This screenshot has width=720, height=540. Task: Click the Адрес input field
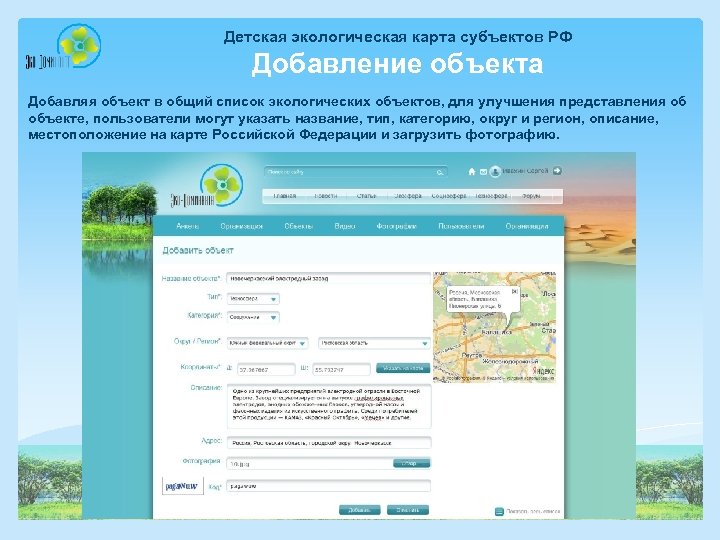pyautogui.click(x=329, y=443)
